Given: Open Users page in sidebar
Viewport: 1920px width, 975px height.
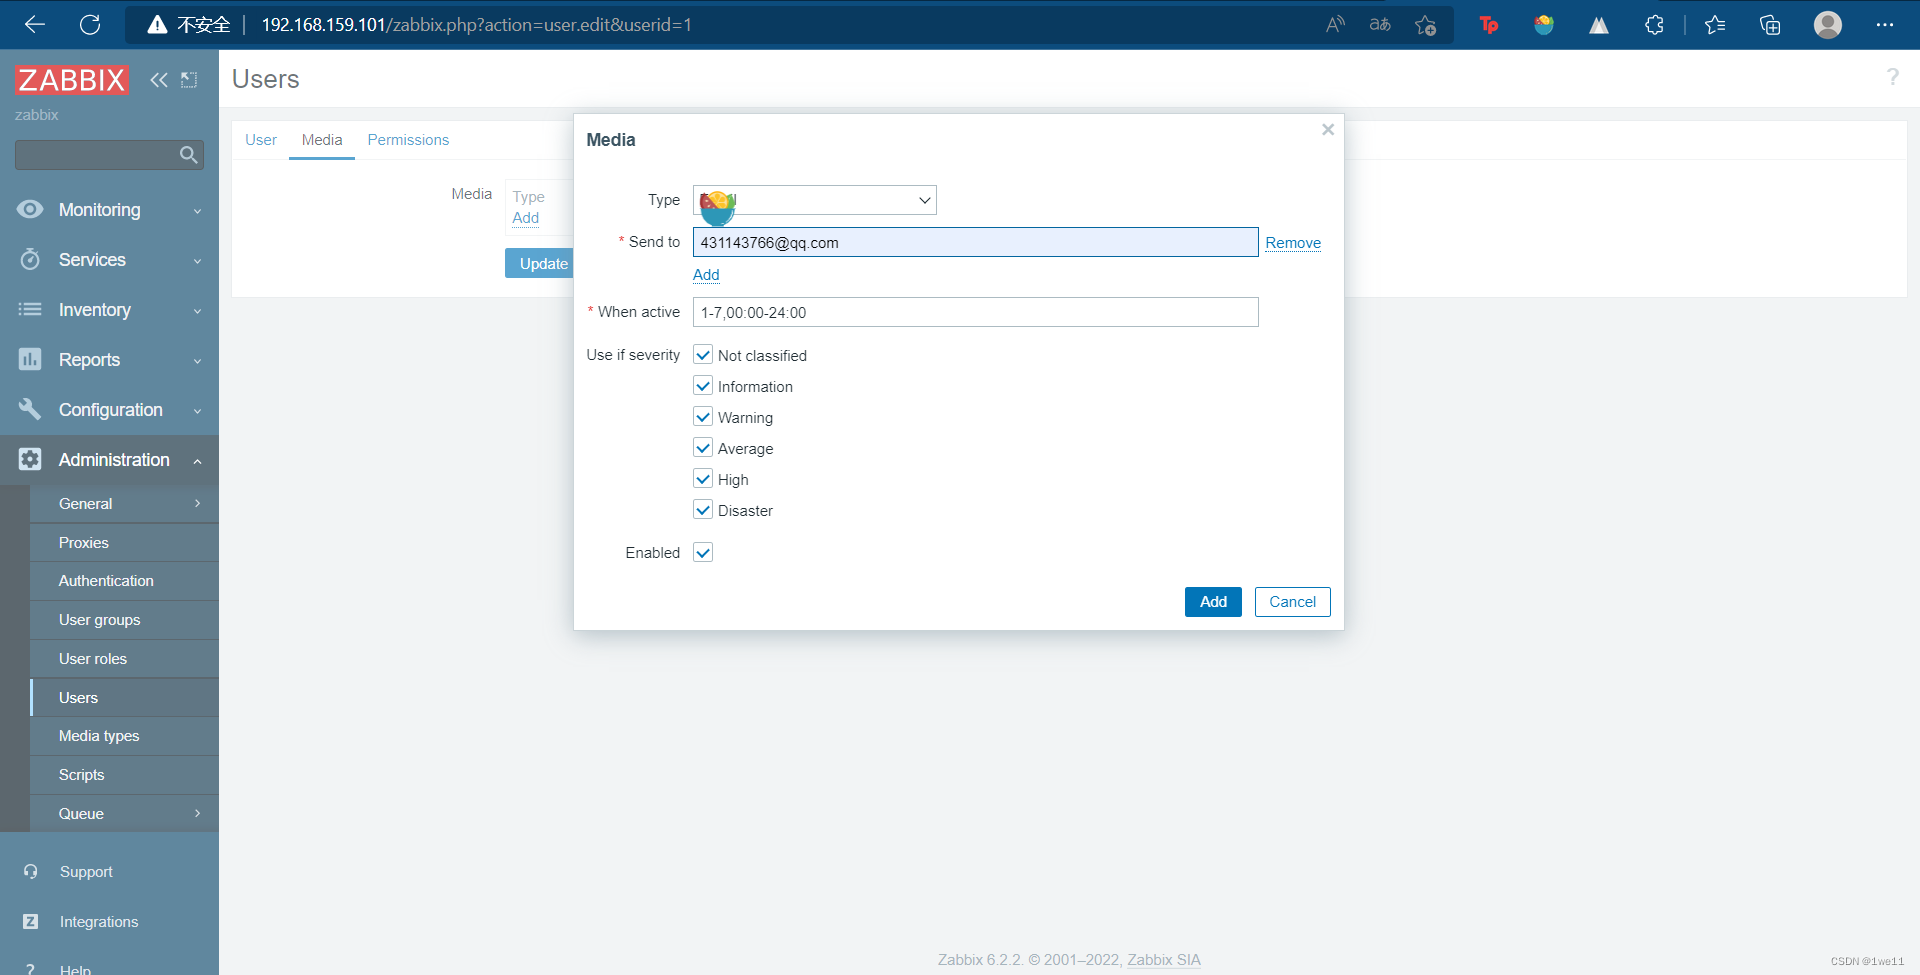Looking at the screenshot, I should pyautogui.click(x=124, y=698).
